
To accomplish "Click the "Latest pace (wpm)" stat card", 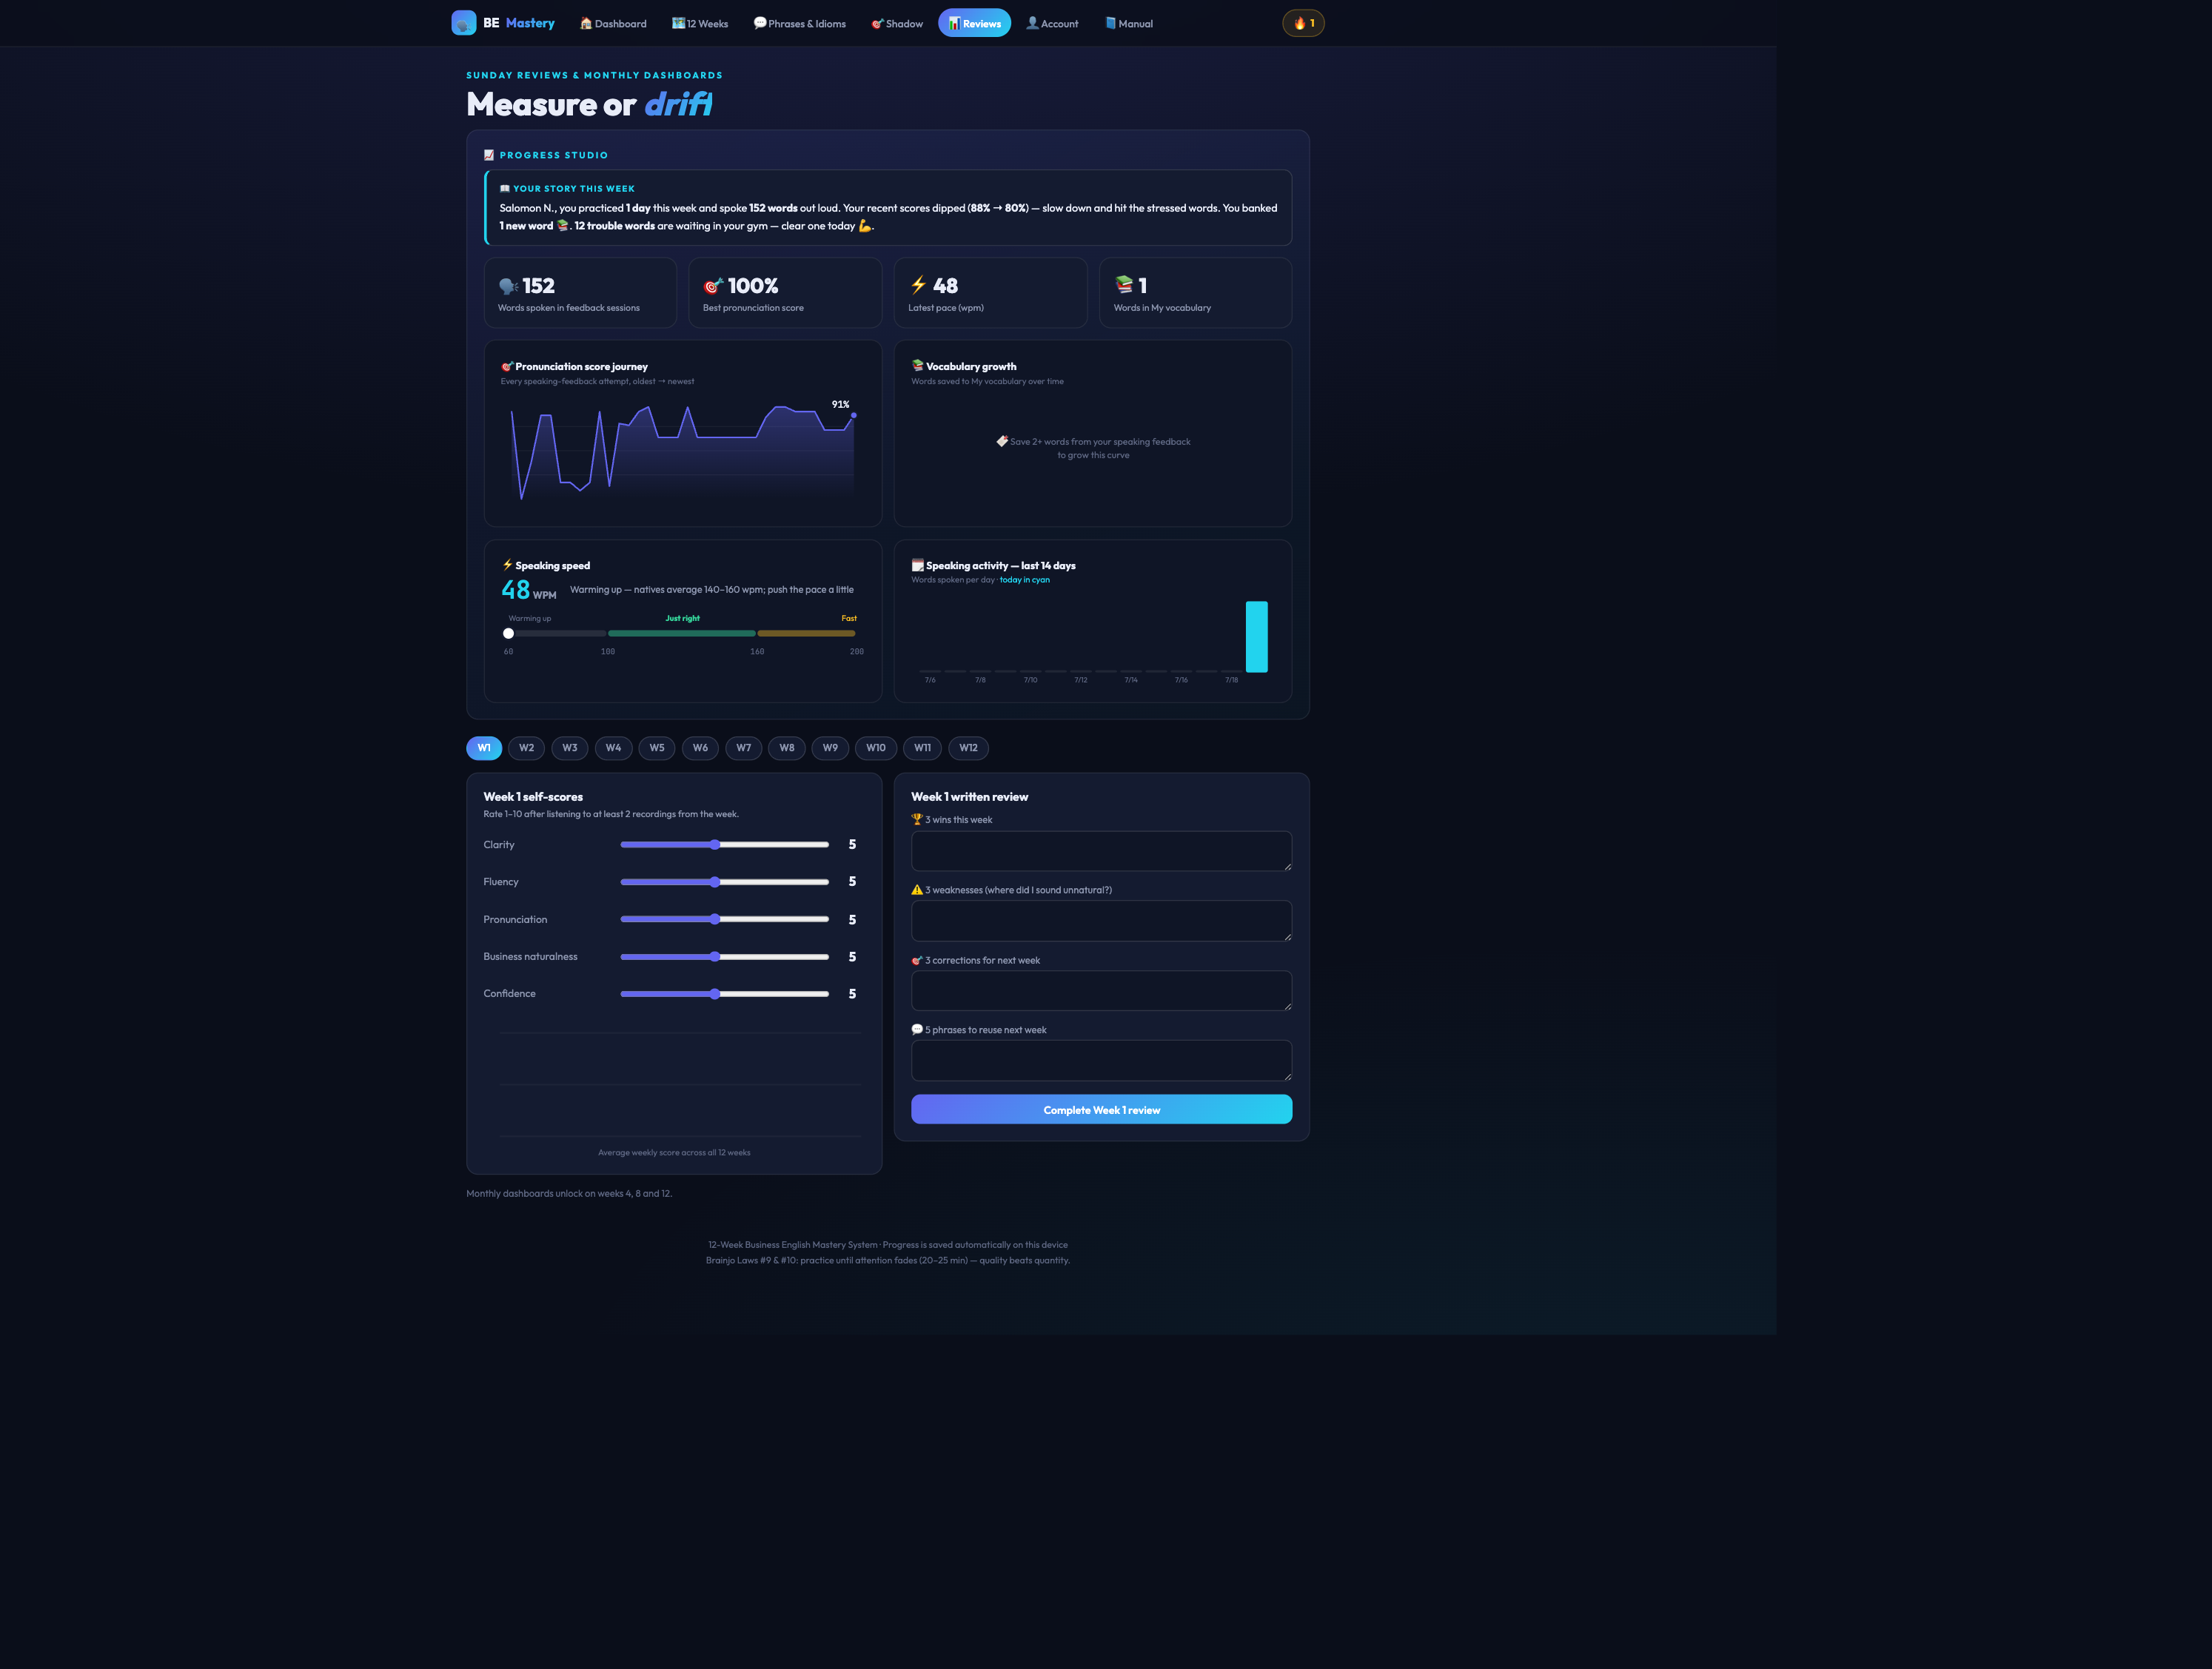I will click(990, 293).
